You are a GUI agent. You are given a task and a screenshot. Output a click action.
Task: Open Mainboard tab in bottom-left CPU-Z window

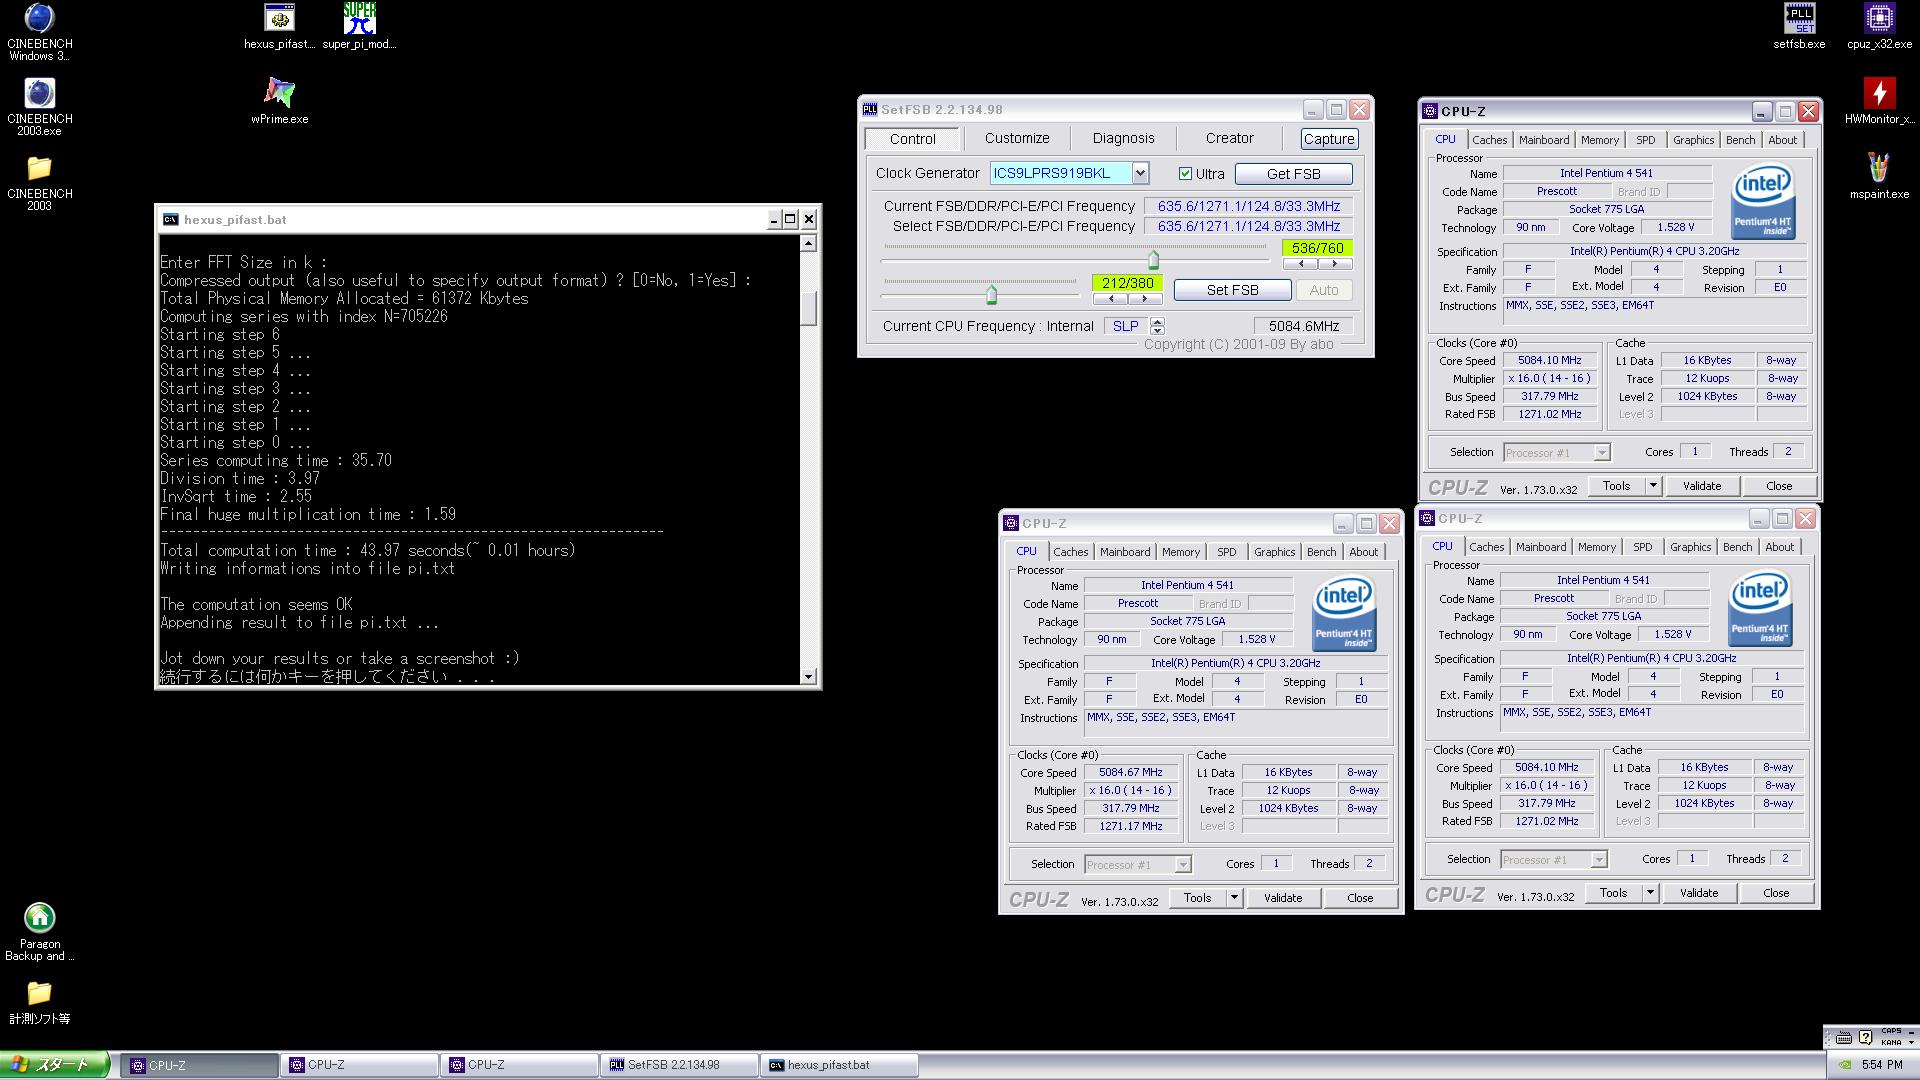point(1125,552)
